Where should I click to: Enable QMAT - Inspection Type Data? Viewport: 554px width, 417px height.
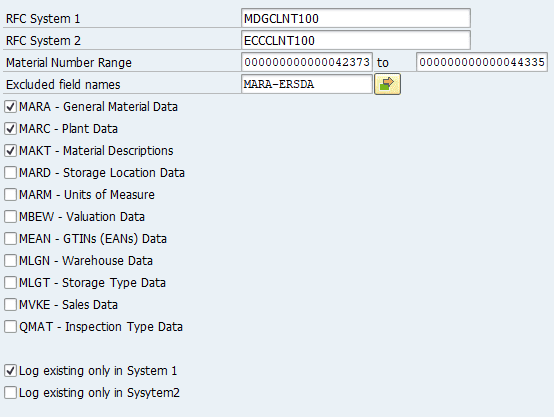(x=11, y=327)
